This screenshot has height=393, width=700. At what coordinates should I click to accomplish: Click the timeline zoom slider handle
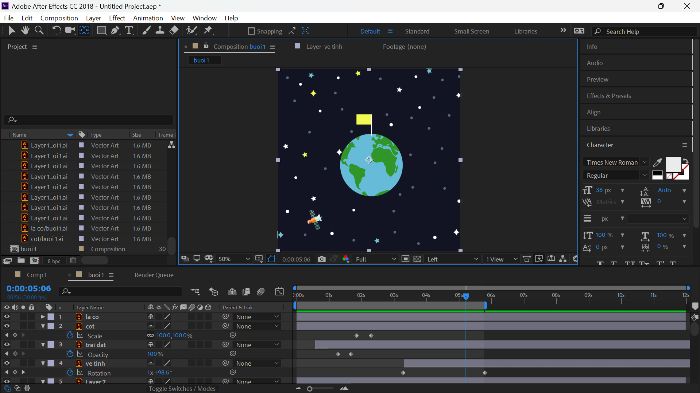[x=309, y=389]
